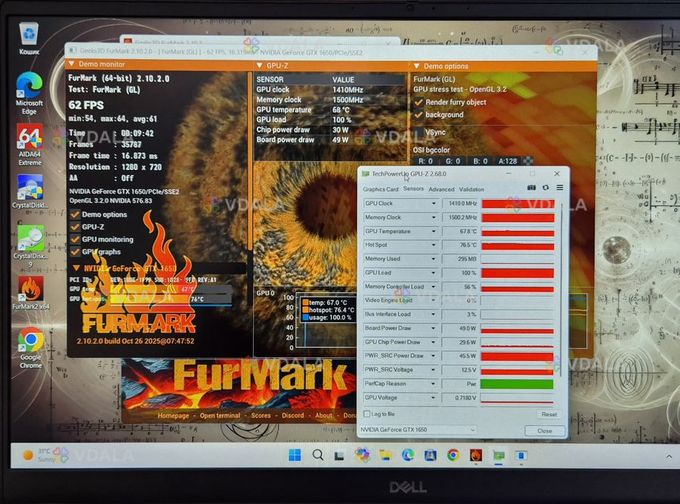Open the Recycle Bin desktop icon
The image size is (680, 504).
pos(29,38)
